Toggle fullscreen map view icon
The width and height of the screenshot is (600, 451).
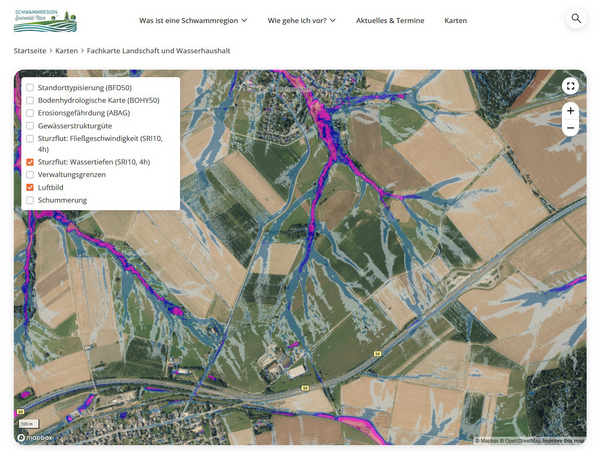point(570,86)
